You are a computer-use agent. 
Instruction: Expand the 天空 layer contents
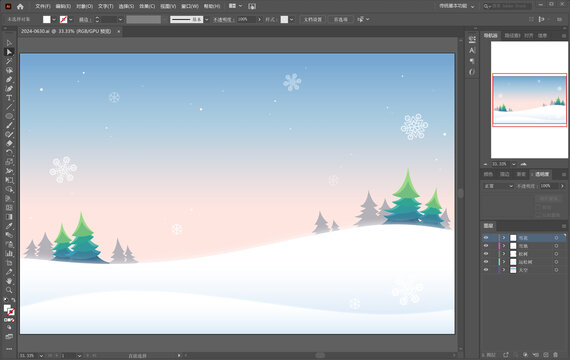[x=504, y=270]
